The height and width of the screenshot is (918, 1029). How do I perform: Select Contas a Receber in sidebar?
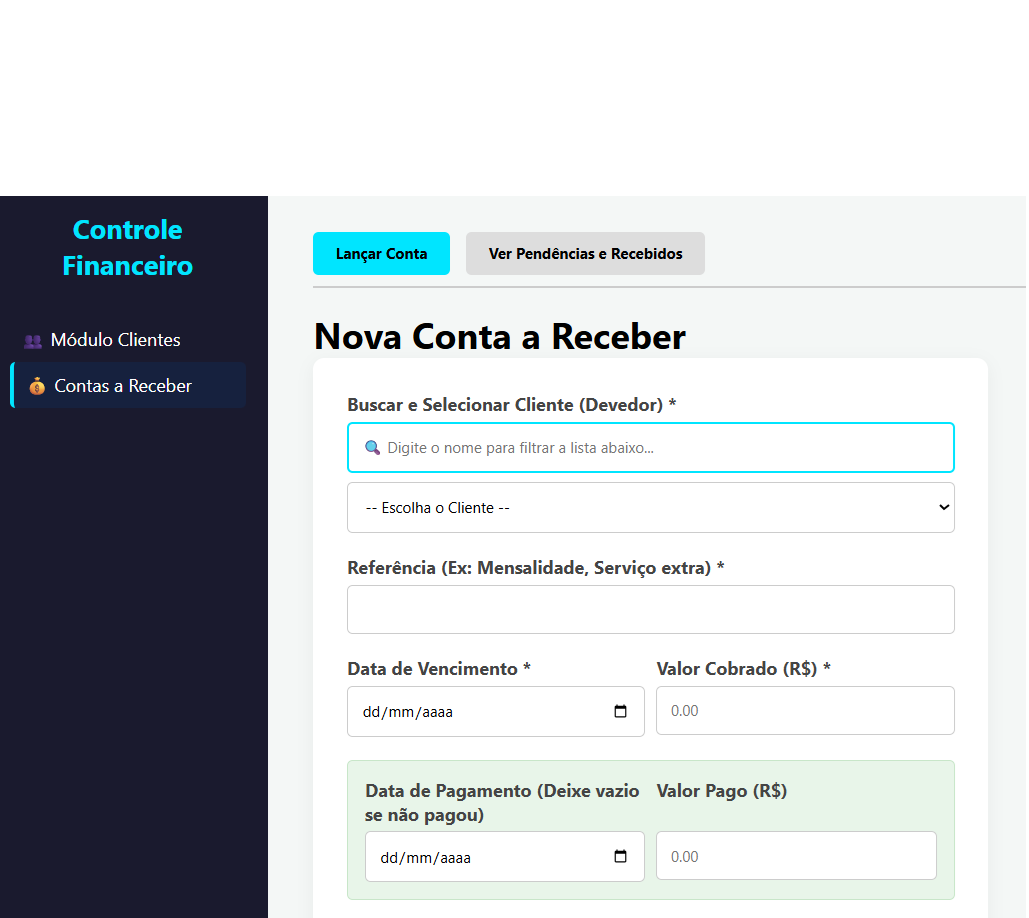pyautogui.click(x=128, y=385)
